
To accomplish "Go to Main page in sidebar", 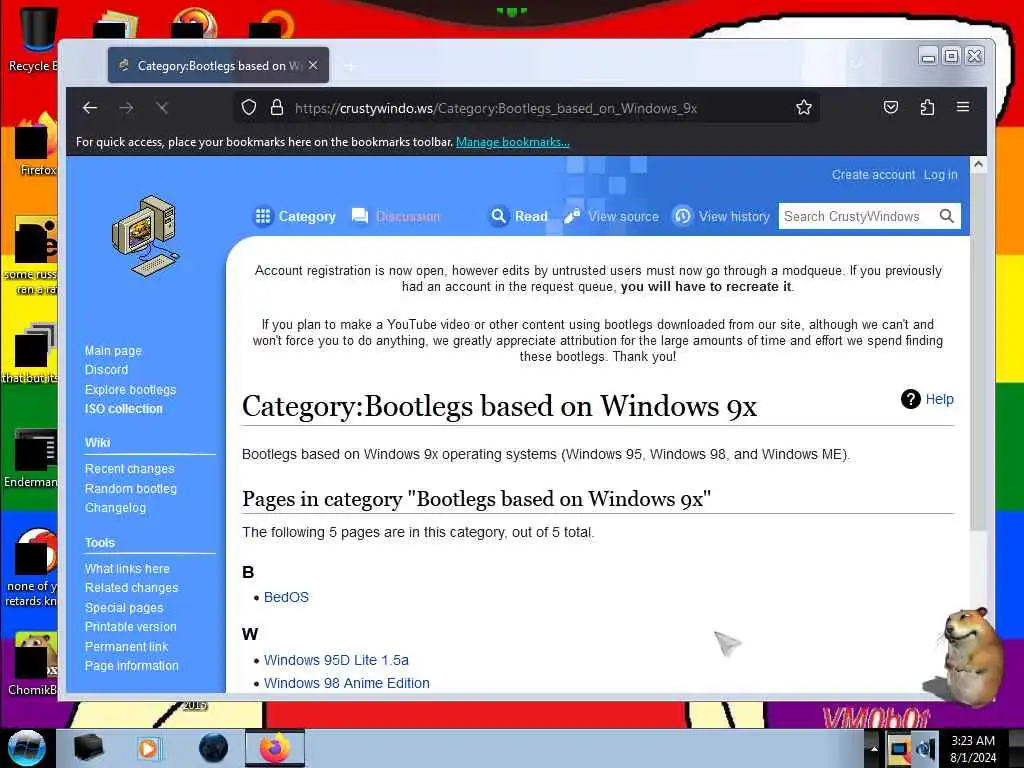I will click(113, 351).
